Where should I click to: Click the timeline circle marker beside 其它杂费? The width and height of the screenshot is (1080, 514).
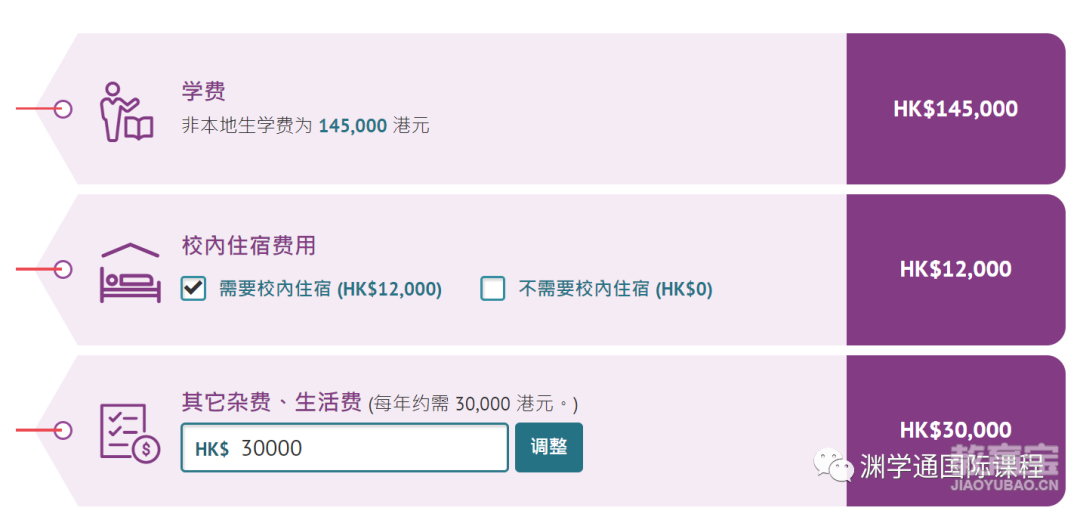pyautogui.click(x=63, y=431)
